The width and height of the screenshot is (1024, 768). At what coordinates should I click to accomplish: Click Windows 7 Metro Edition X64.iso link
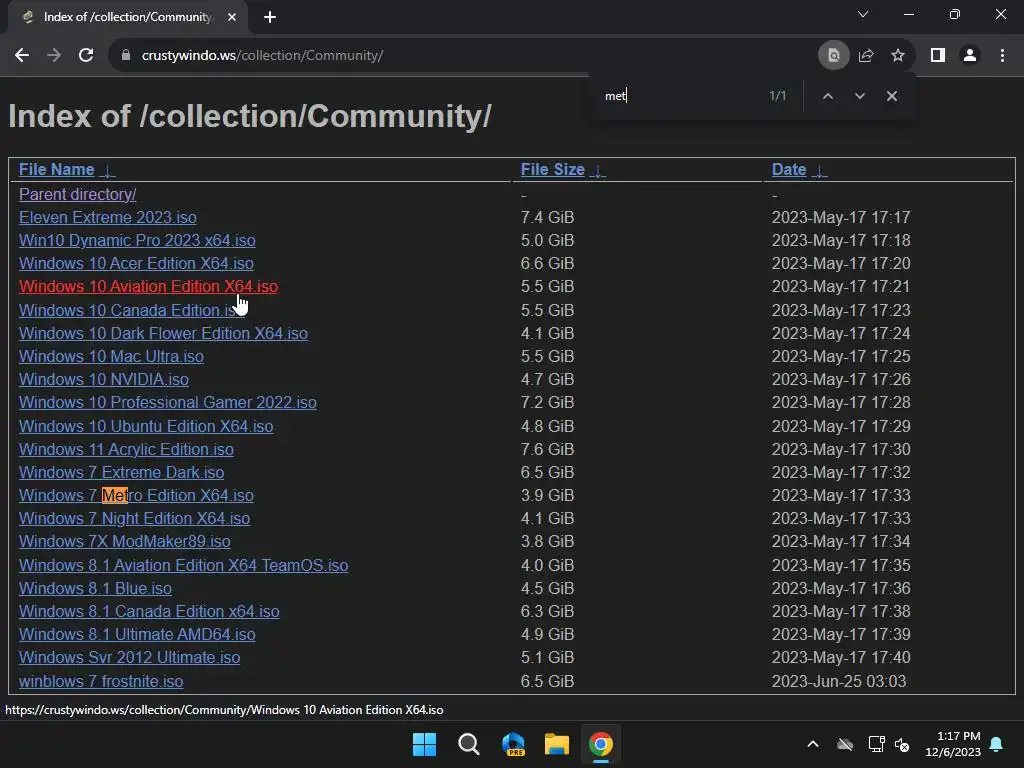(x=136, y=496)
